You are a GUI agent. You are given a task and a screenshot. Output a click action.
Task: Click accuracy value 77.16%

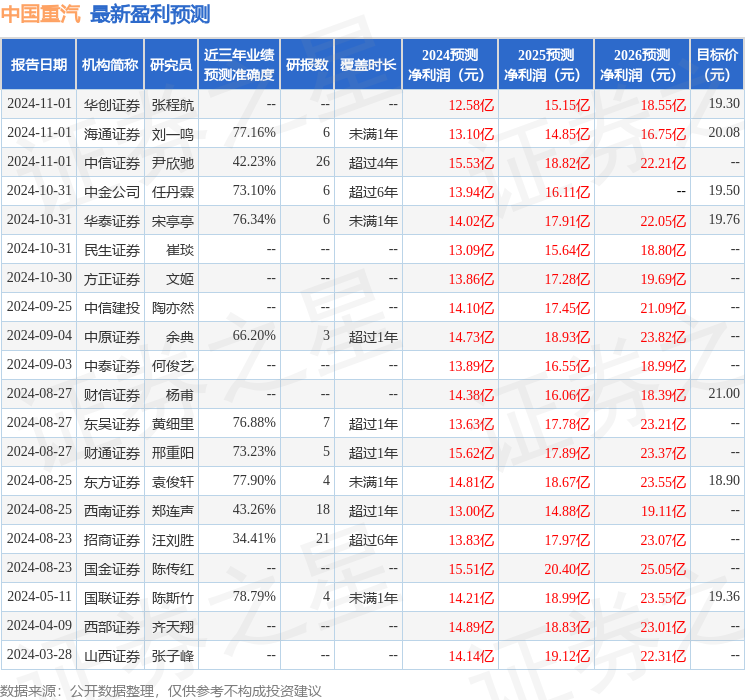(x=254, y=133)
